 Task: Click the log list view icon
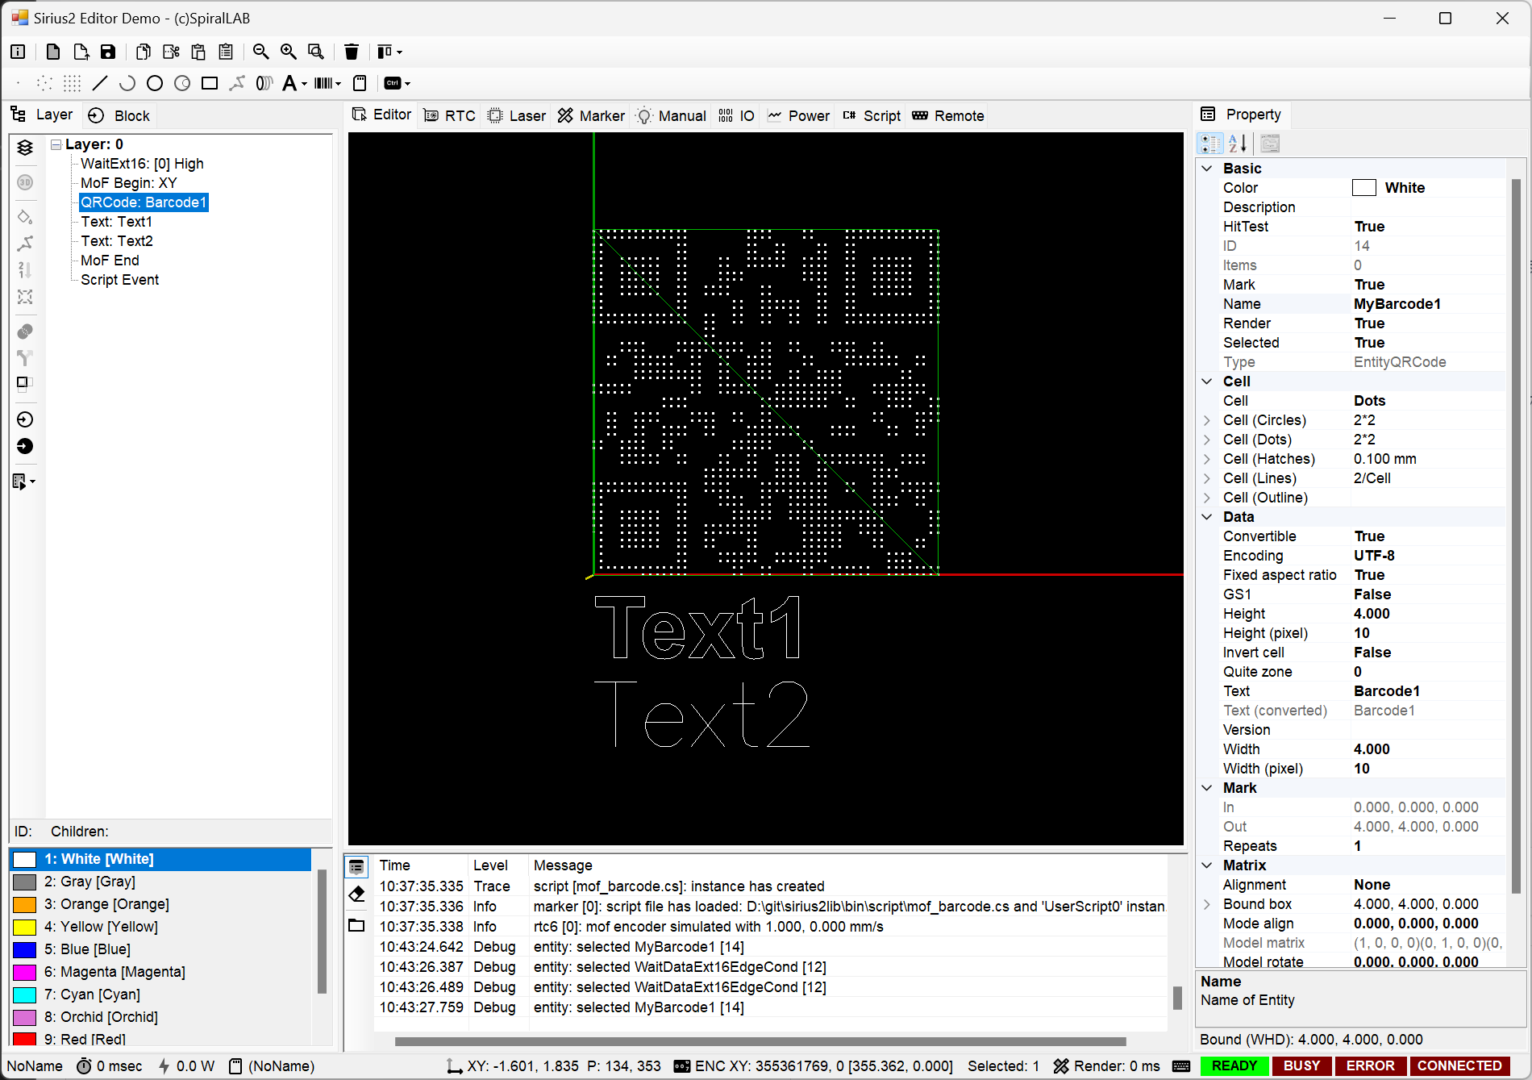[x=357, y=867]
